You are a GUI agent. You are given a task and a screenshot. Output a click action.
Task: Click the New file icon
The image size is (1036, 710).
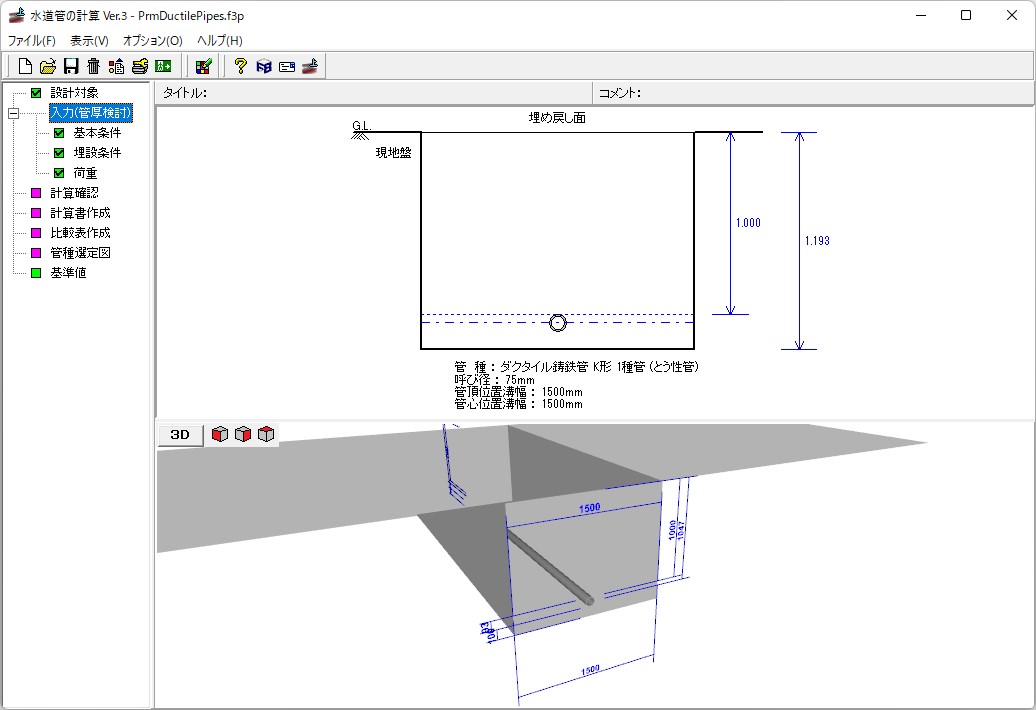pyautogui.click(x=26, y=66)
